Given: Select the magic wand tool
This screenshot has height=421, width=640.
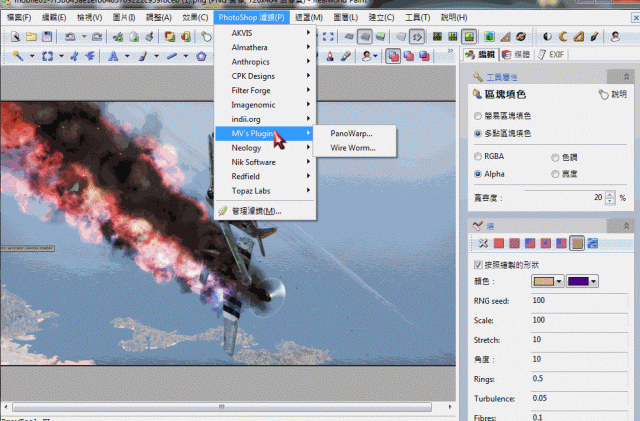Looking at the screenshot, I should (x=18, y=56).
